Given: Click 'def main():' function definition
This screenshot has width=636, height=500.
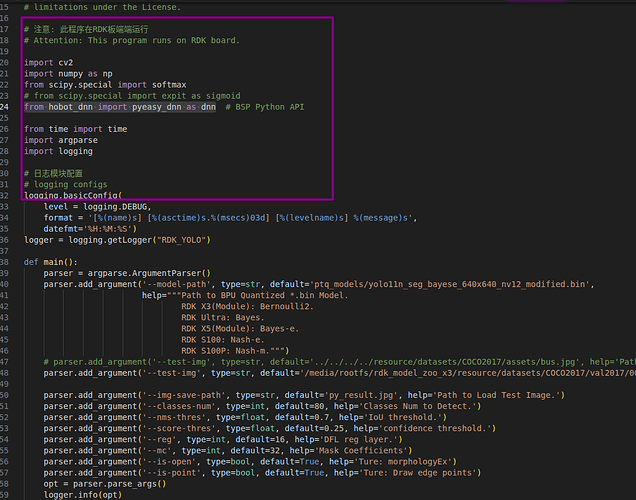Looking at the screenshot, I should [50, 262].
